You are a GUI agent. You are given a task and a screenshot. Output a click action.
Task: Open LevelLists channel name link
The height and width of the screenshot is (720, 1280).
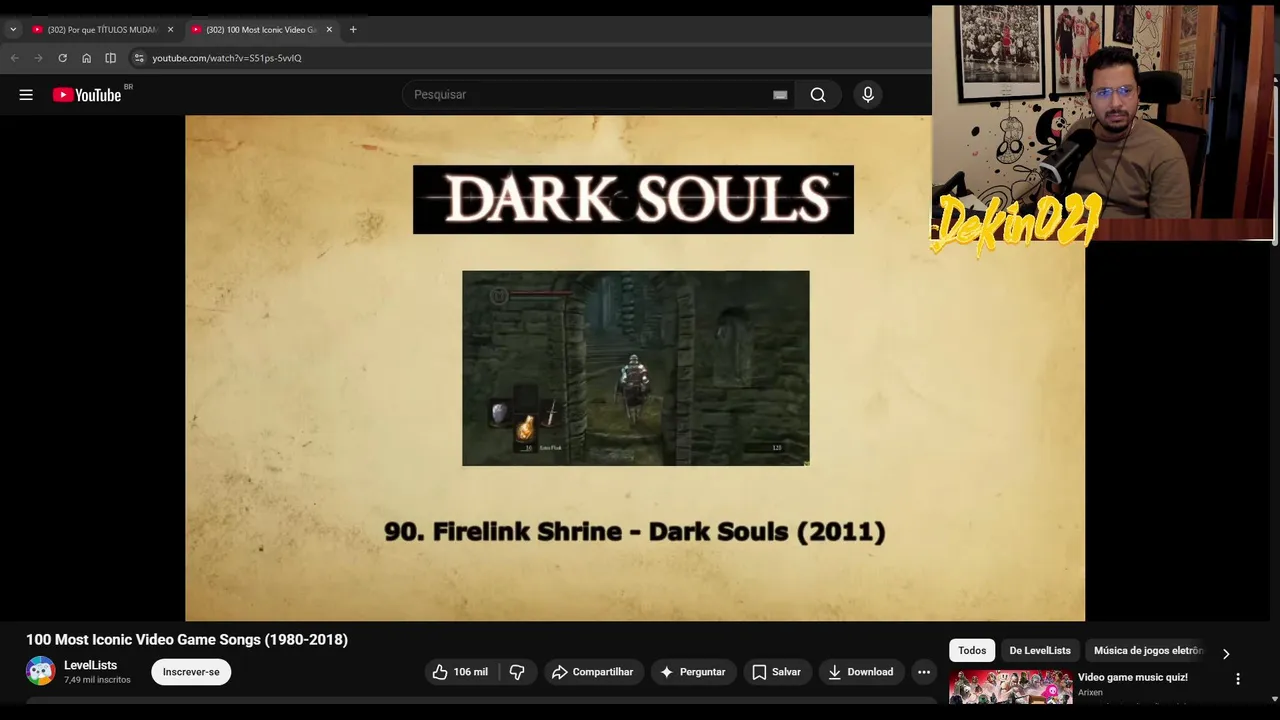click(90, 665)
